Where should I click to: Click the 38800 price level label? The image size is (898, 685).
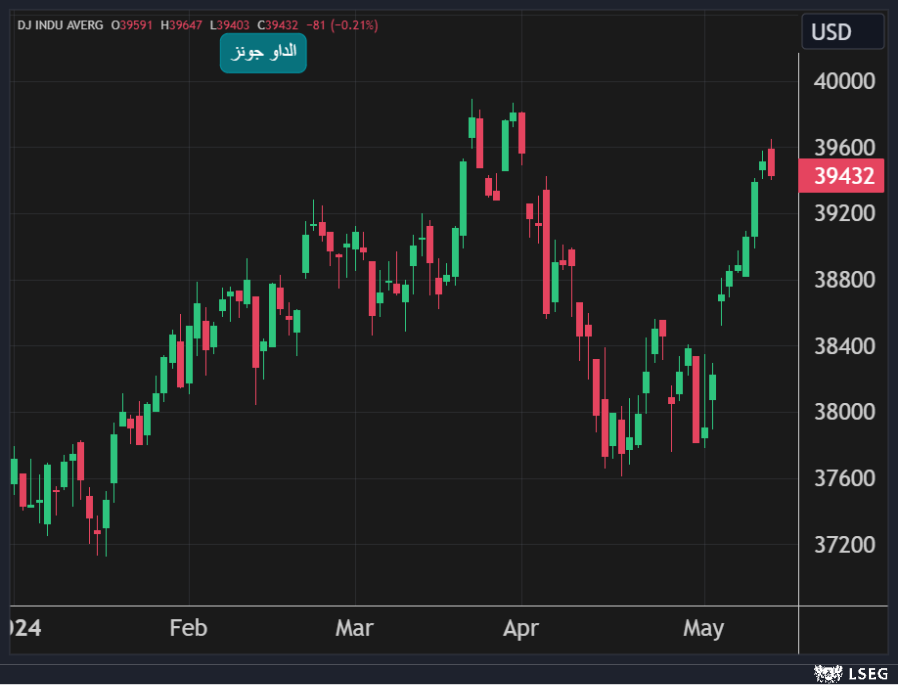coord(844,280)
